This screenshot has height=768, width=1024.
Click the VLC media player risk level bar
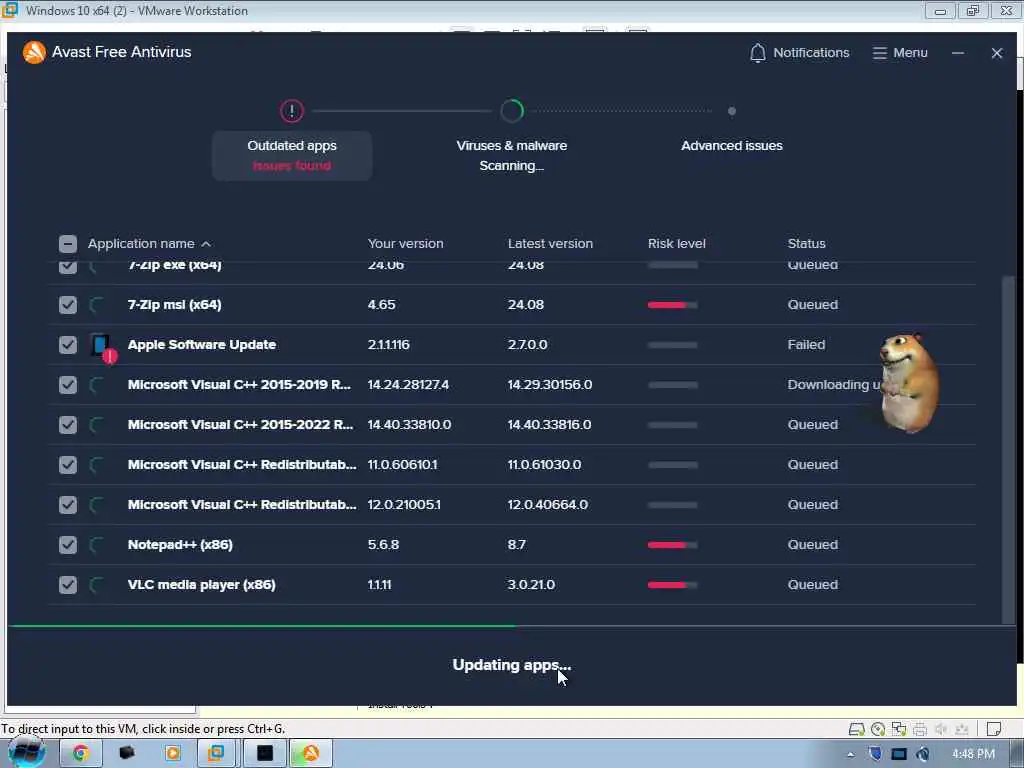point(673,584)
